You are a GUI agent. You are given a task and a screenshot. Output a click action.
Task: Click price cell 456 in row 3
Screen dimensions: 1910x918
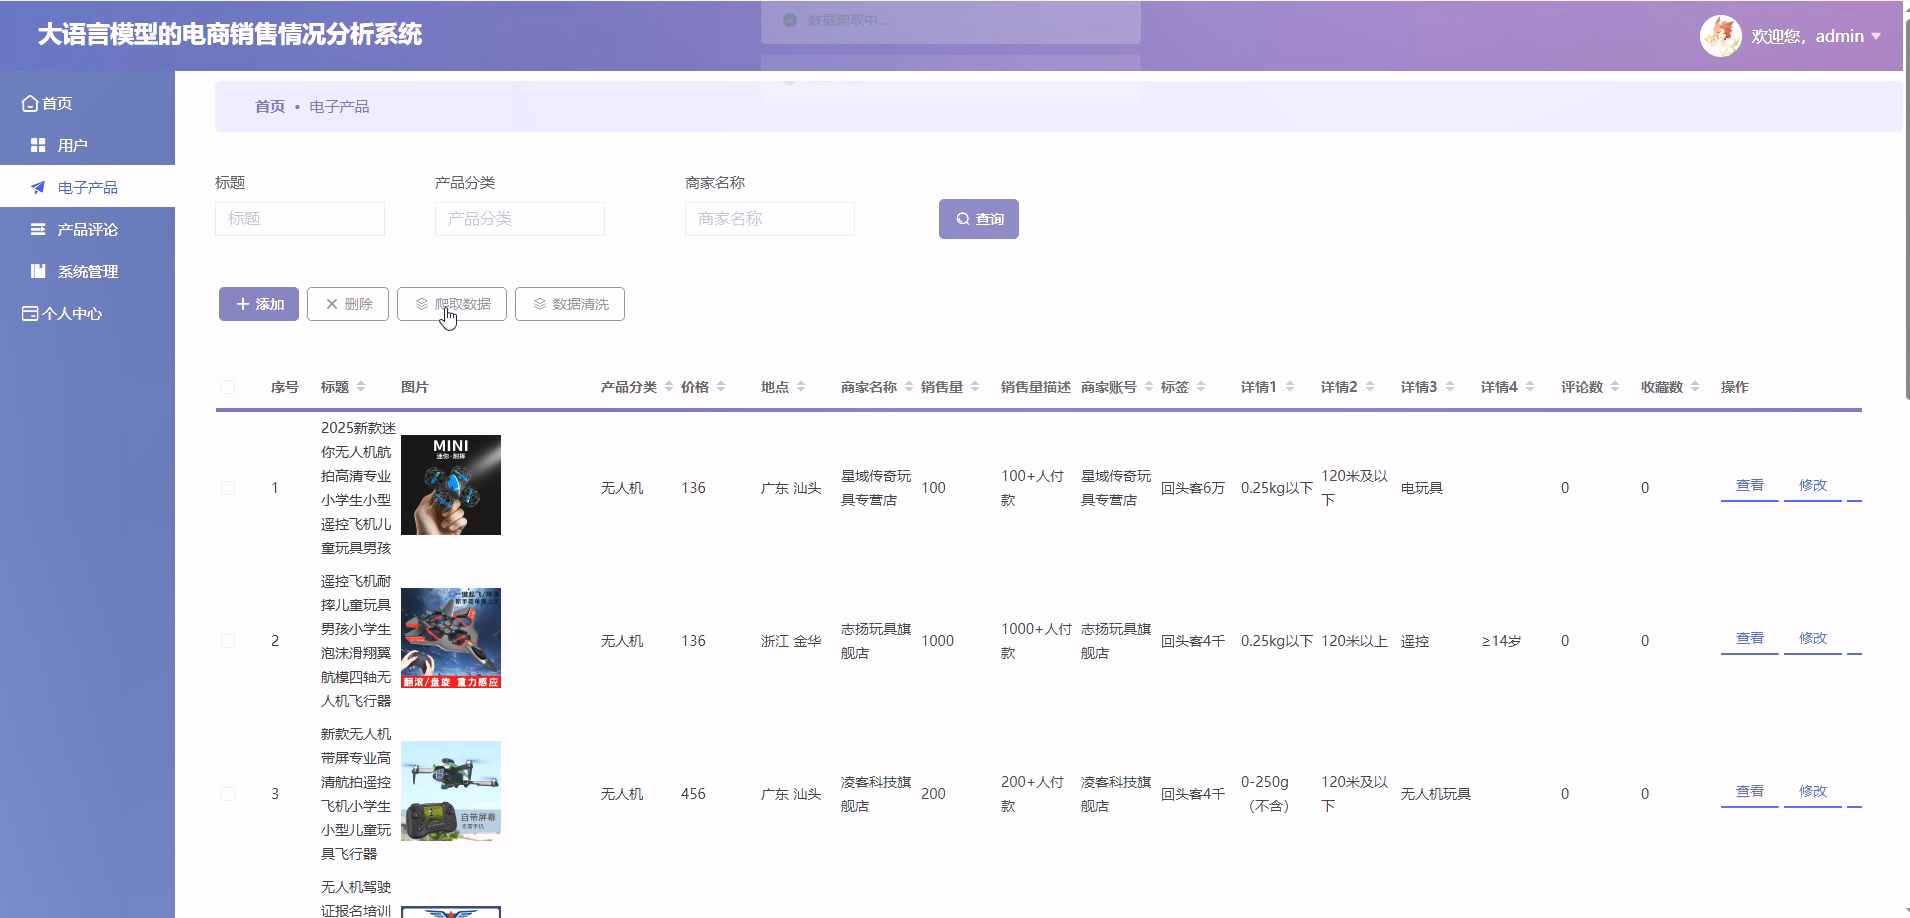[693, 794]
